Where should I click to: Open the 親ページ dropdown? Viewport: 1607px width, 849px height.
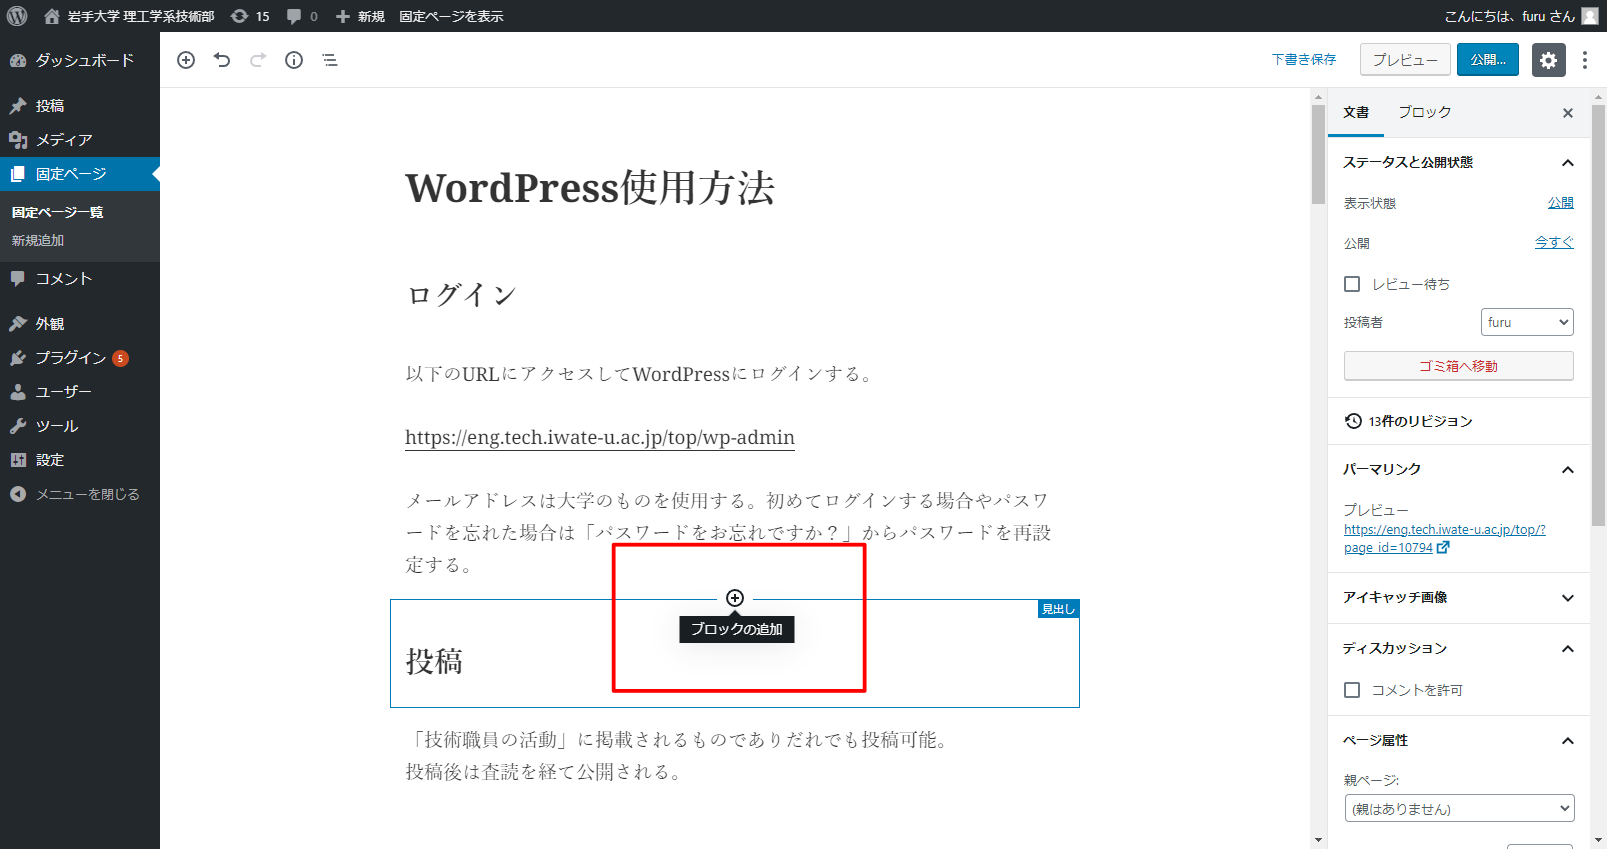[1459, 808]
